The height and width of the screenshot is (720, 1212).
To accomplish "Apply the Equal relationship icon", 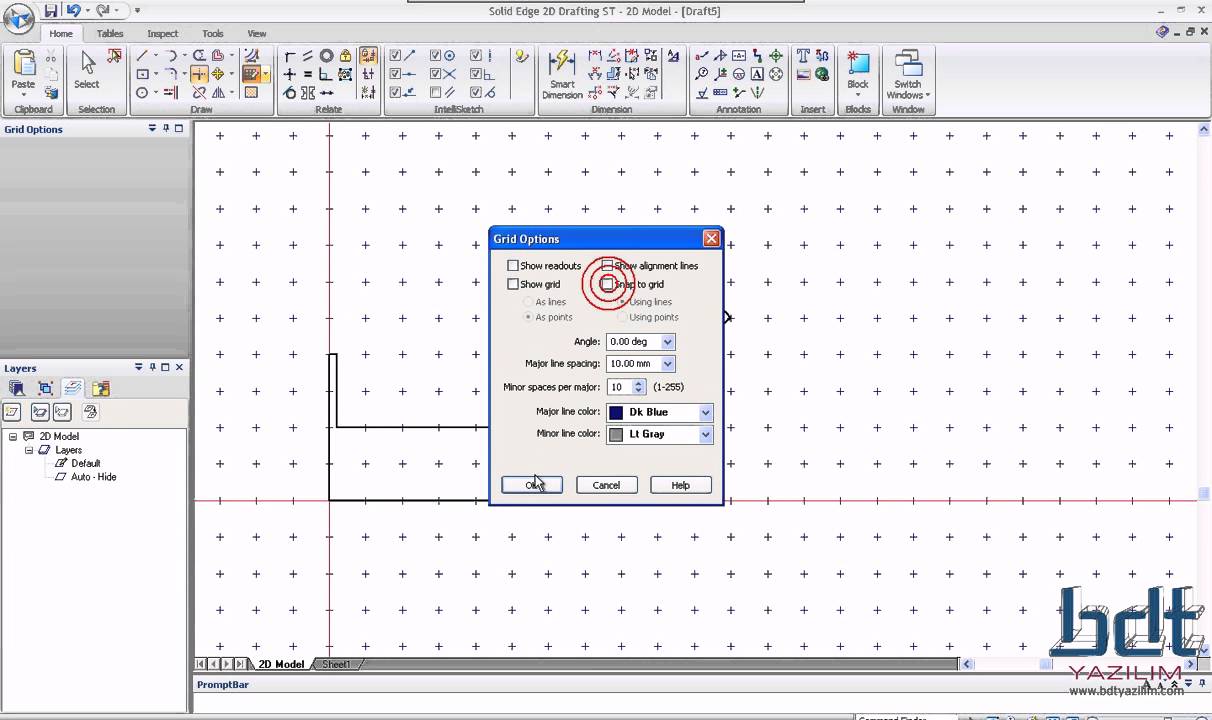I will pyautogui.click(x=308, y=74).
